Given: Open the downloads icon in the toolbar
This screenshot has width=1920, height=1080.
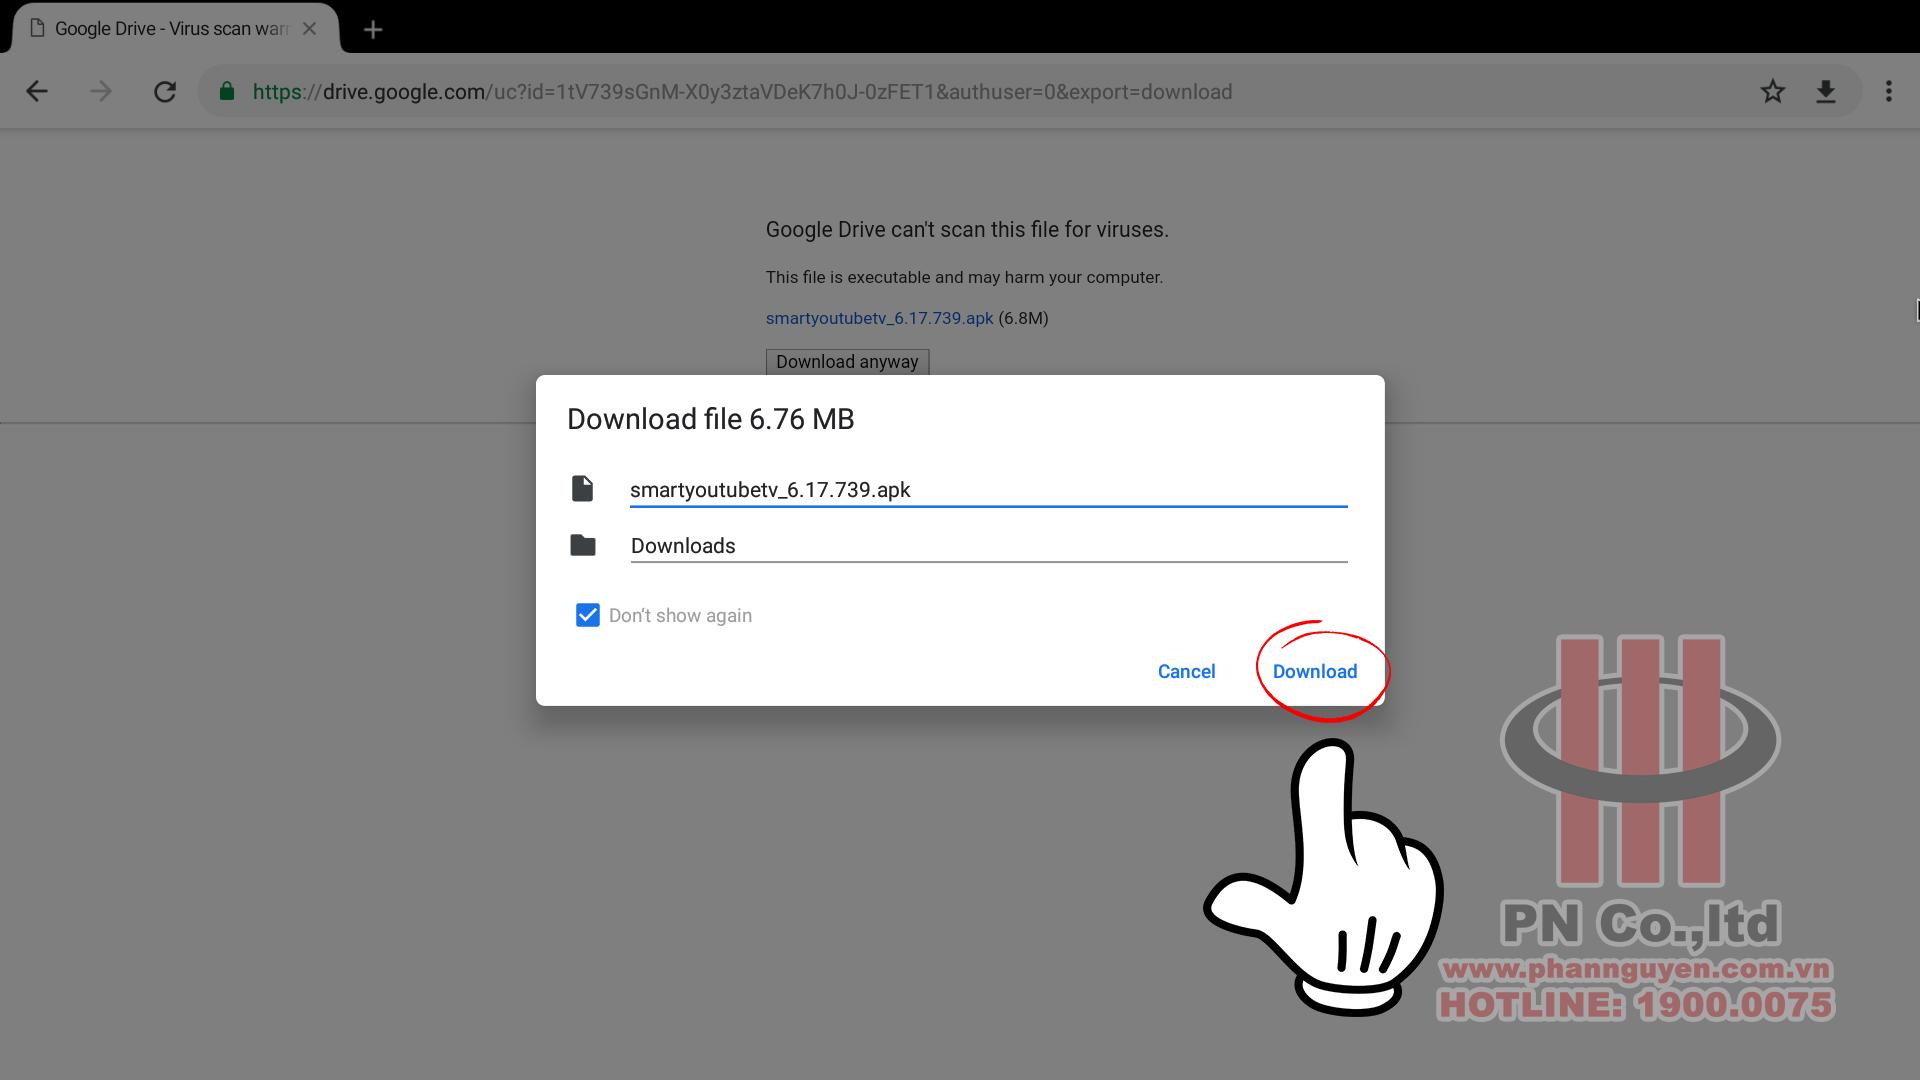Looking at the screenshot, I should [x=1825, y=92].
